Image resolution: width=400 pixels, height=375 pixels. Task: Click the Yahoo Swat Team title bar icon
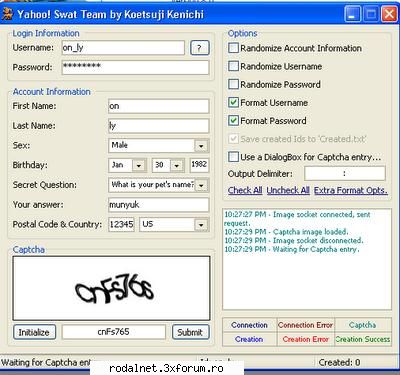[7, 14]
